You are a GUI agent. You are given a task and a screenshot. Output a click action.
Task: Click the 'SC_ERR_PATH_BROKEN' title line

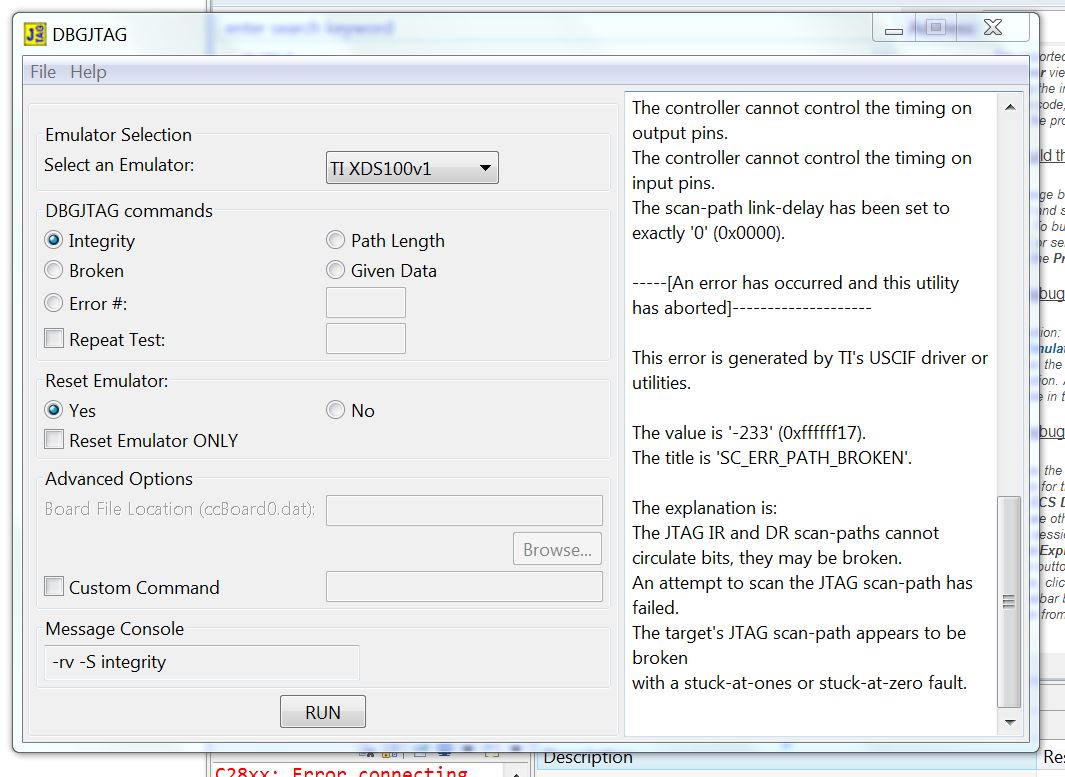click(x=772, y=458)
